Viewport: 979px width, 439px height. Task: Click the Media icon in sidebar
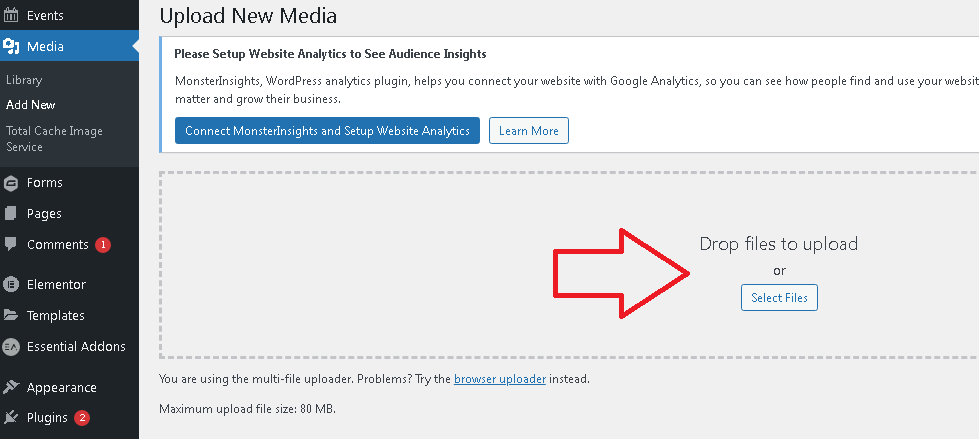coord(11,46)
